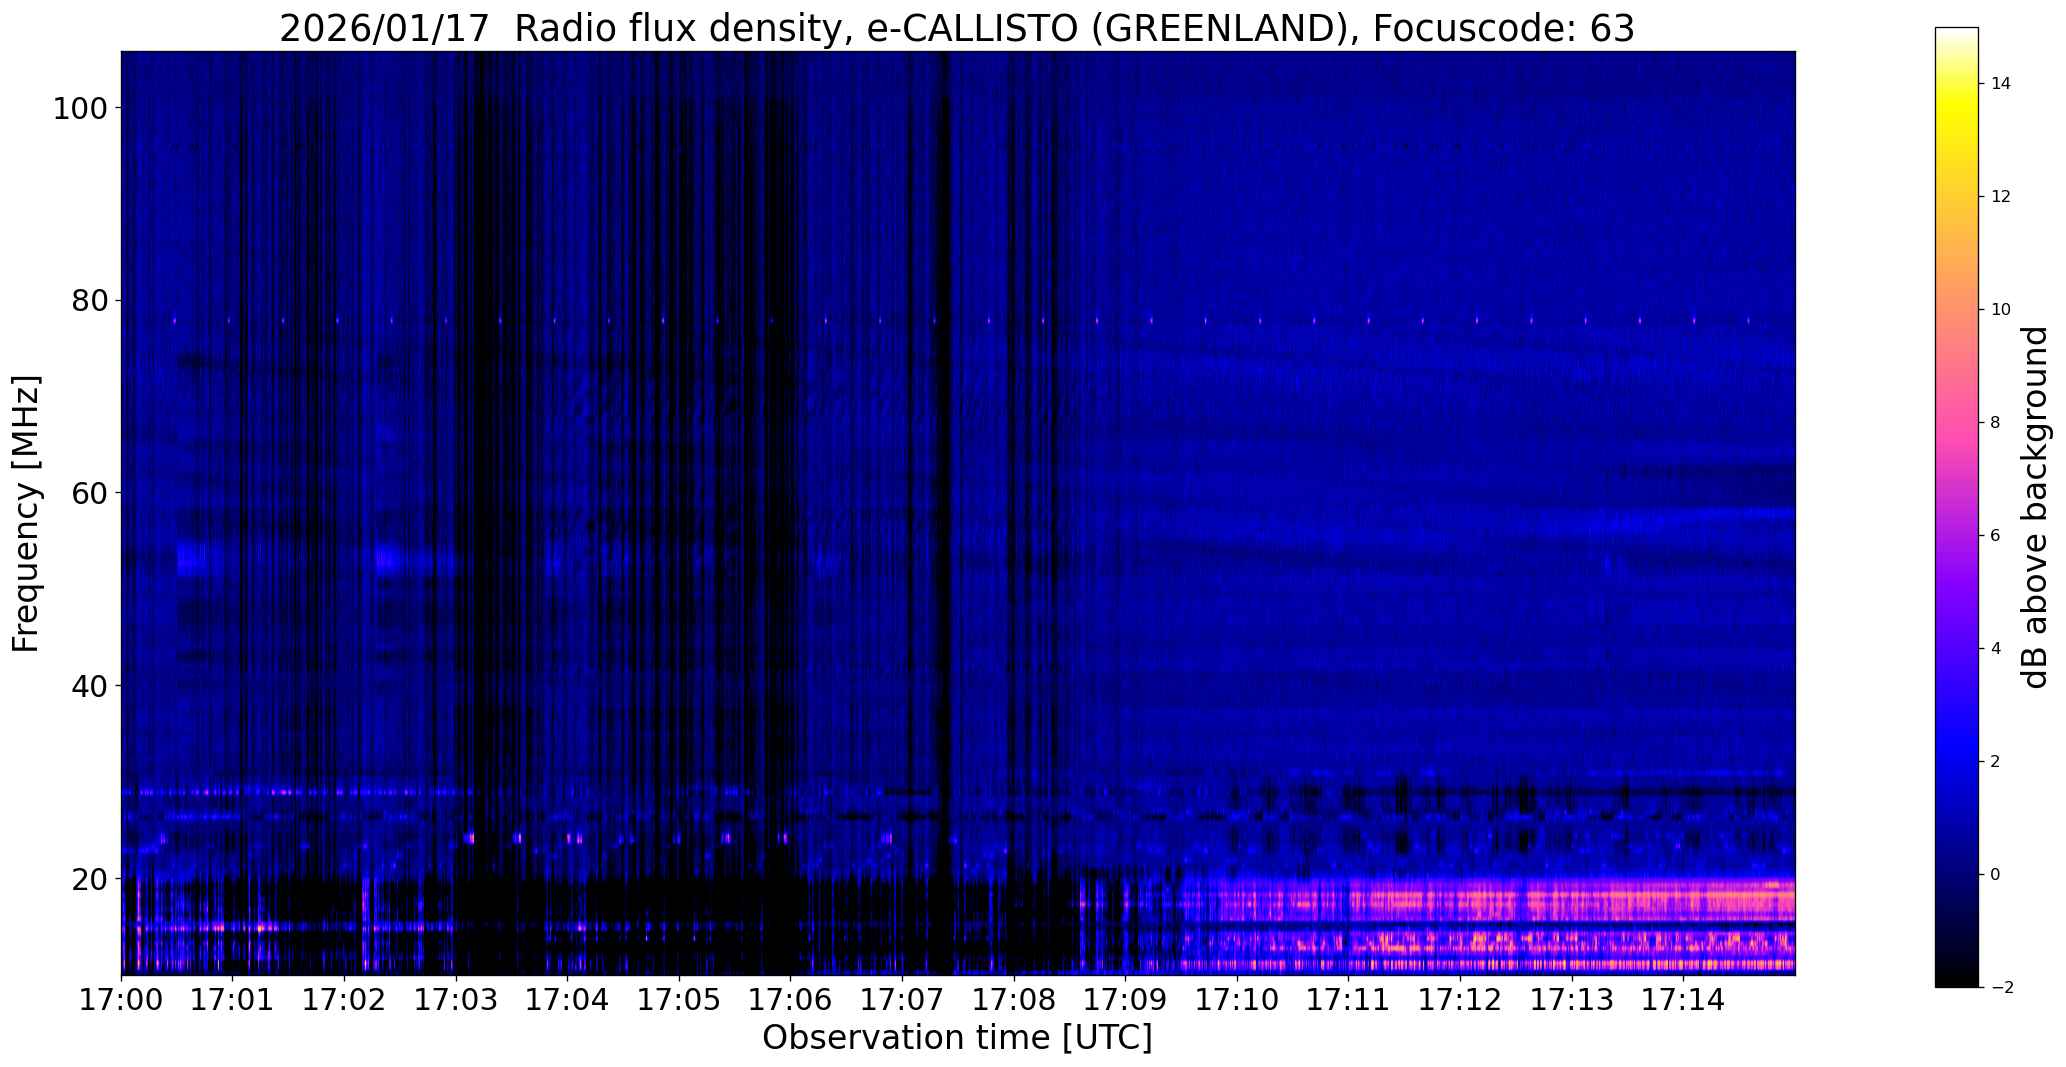Select the 17:08 time tick label
The width and height of the screenshot is (2066, 1067).
[x=1014, y=998]
